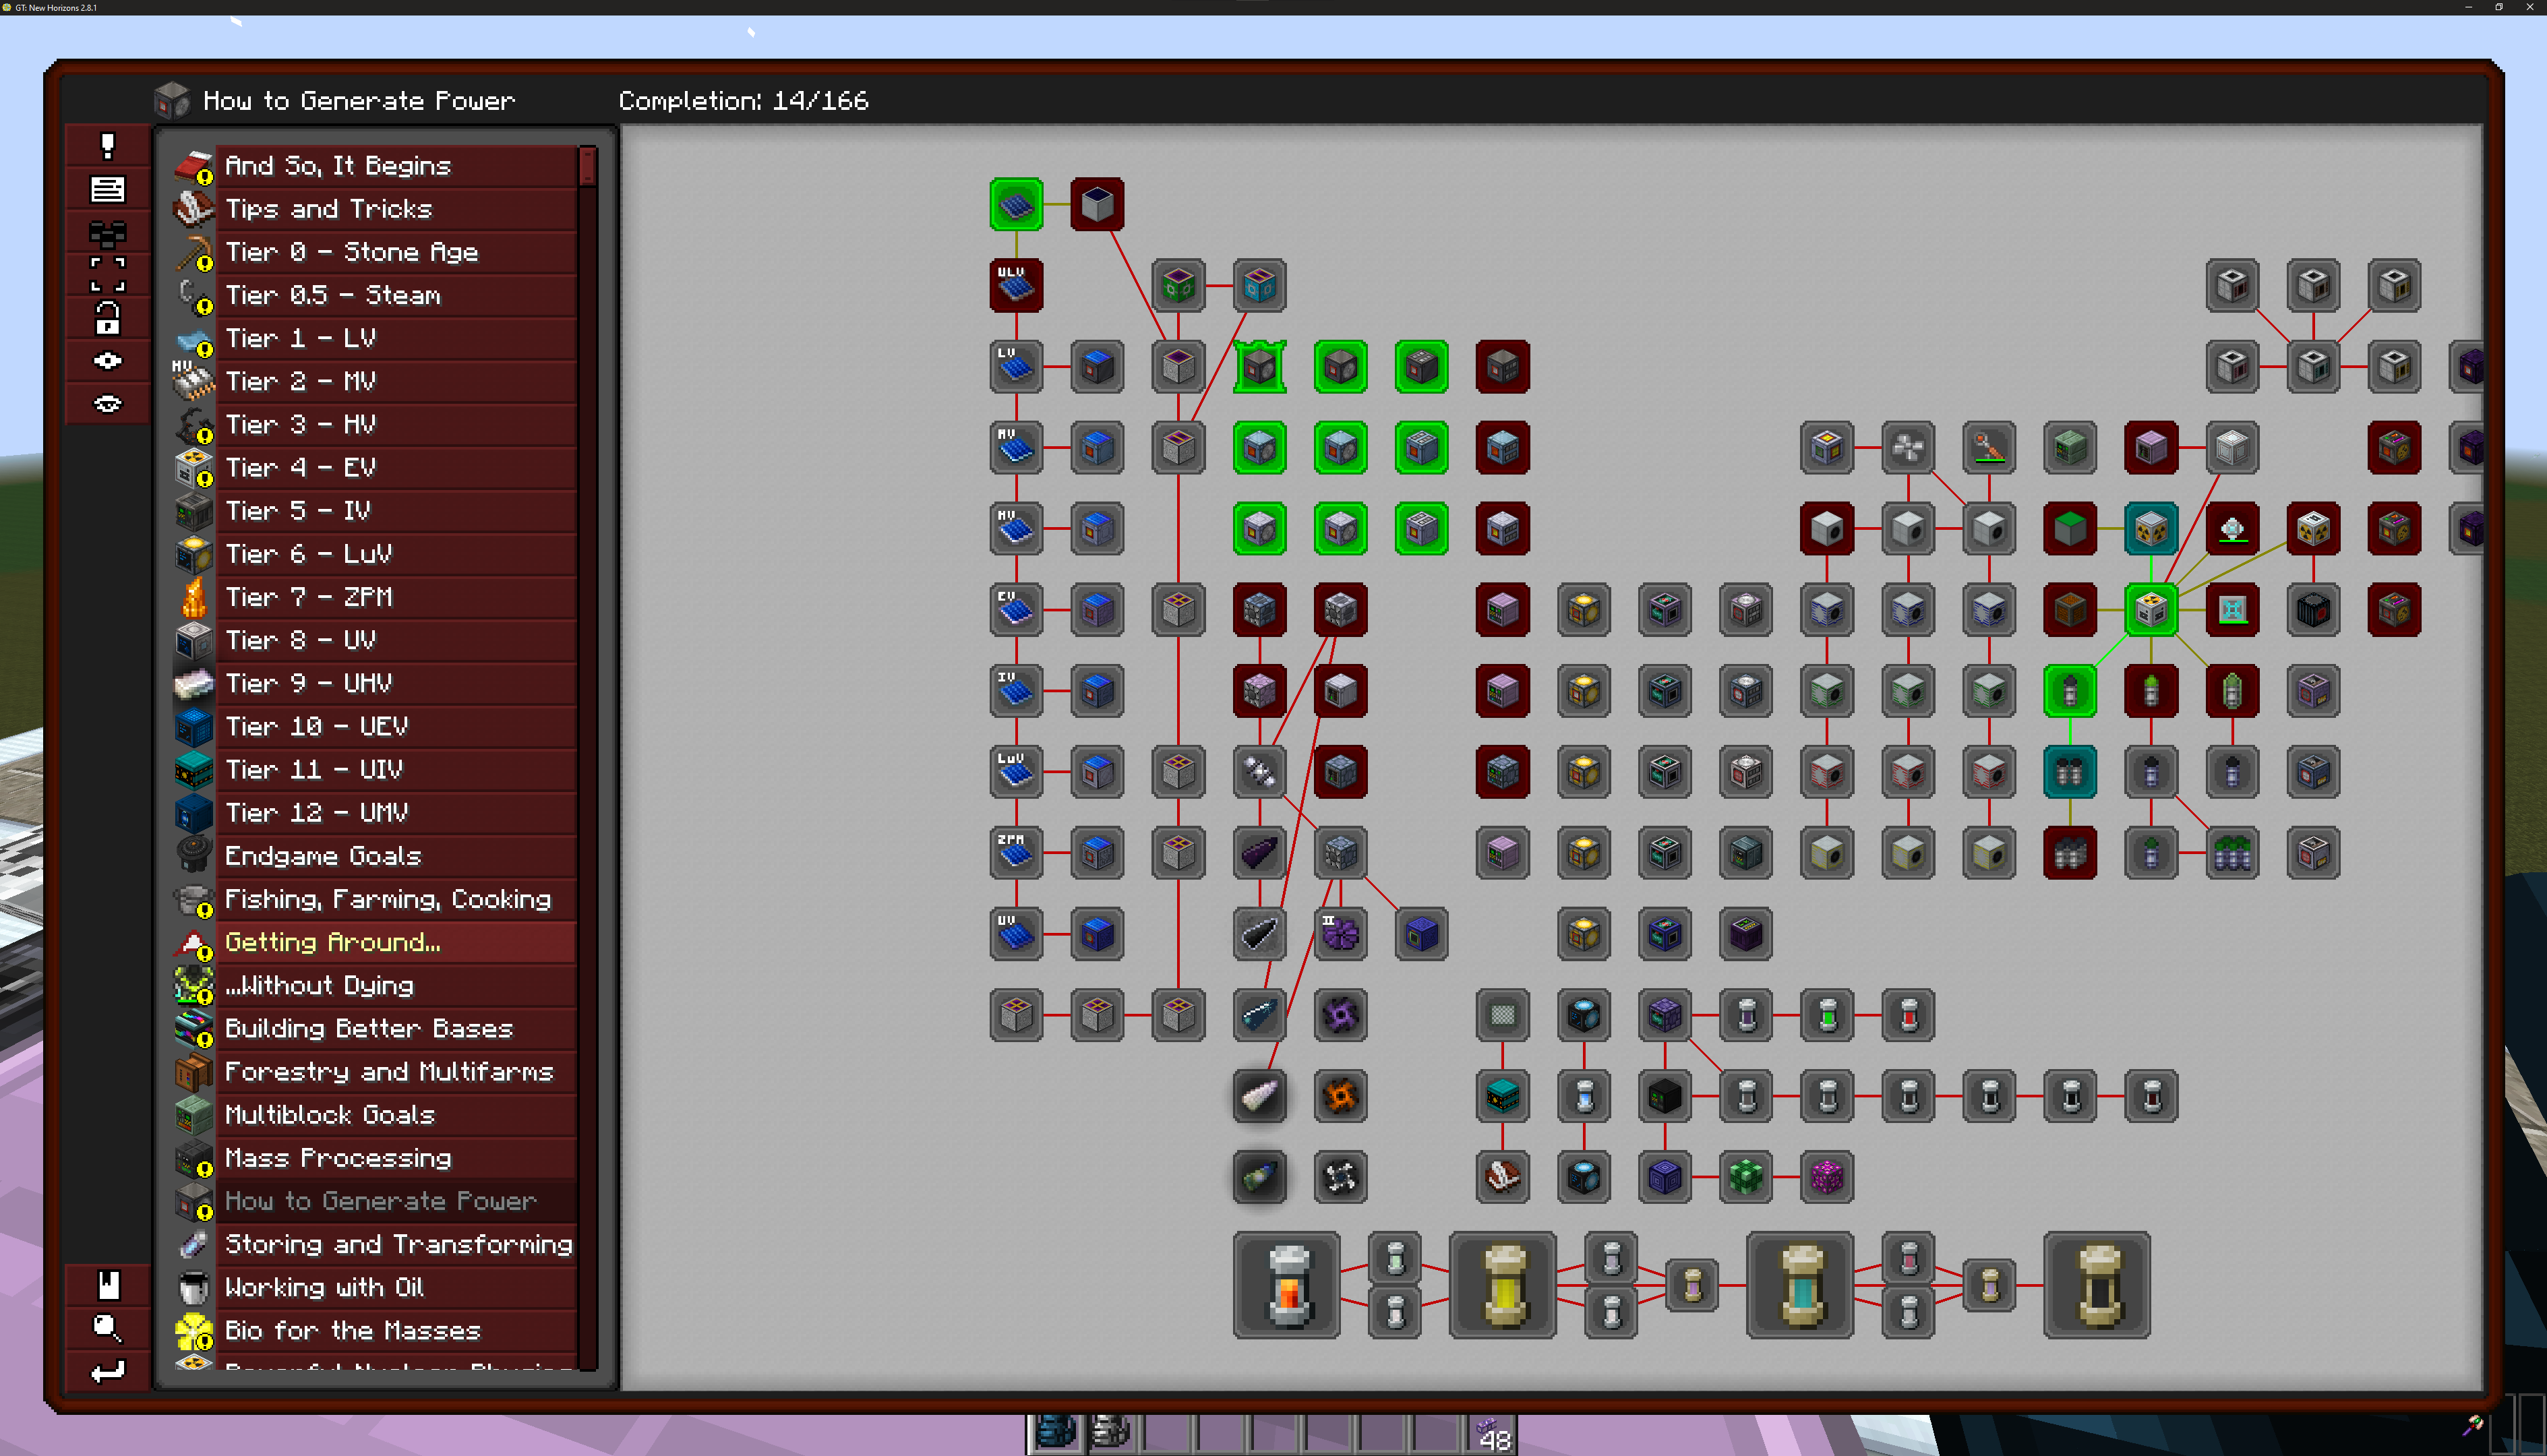Open the Working with Oil chapter
The image size is (2547, 1456).
tap(324, 1287)
